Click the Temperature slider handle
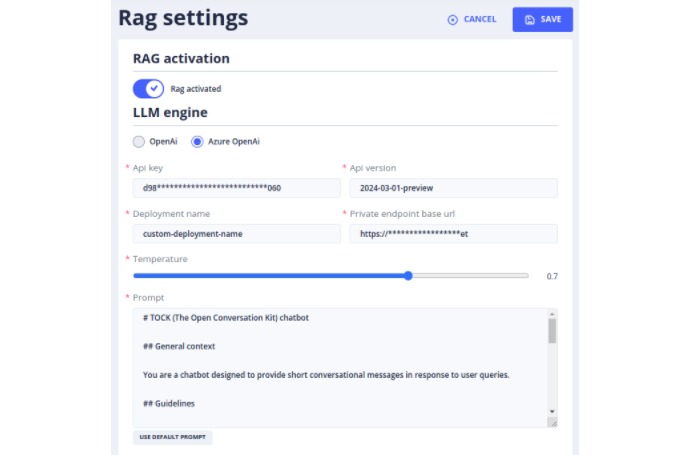This screenshot has width=690, height=460. [408, 276]
